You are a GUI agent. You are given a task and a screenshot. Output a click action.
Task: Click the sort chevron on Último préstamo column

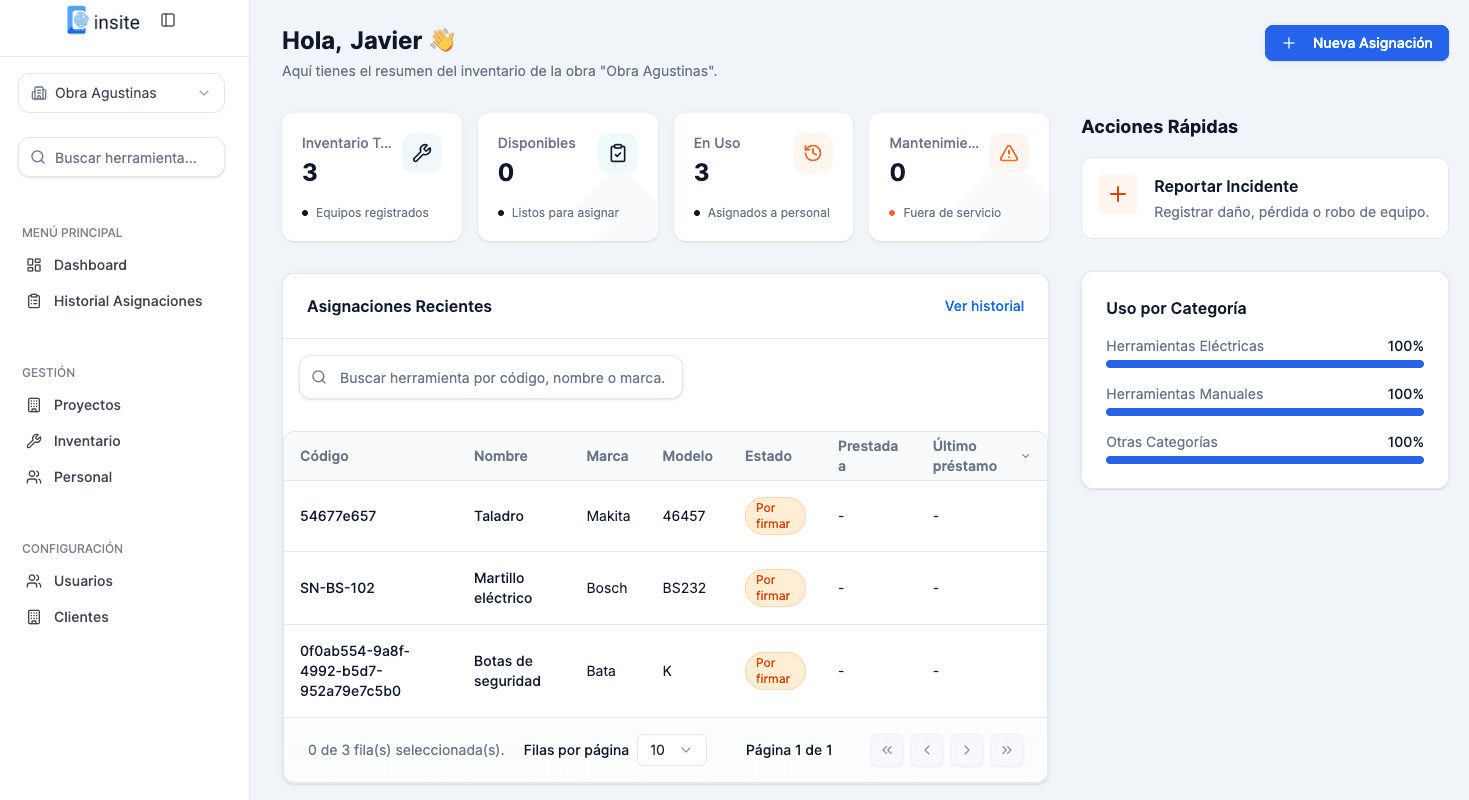pyautogui.click(x=1025, y=455)
